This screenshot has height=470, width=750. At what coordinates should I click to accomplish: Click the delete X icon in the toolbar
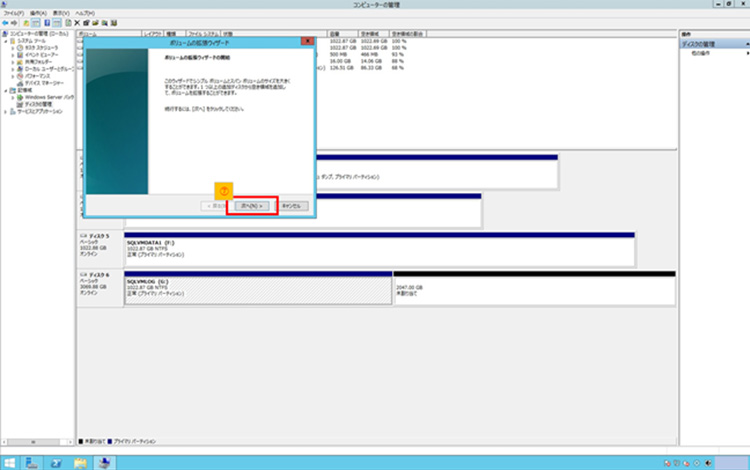point(78,22)
